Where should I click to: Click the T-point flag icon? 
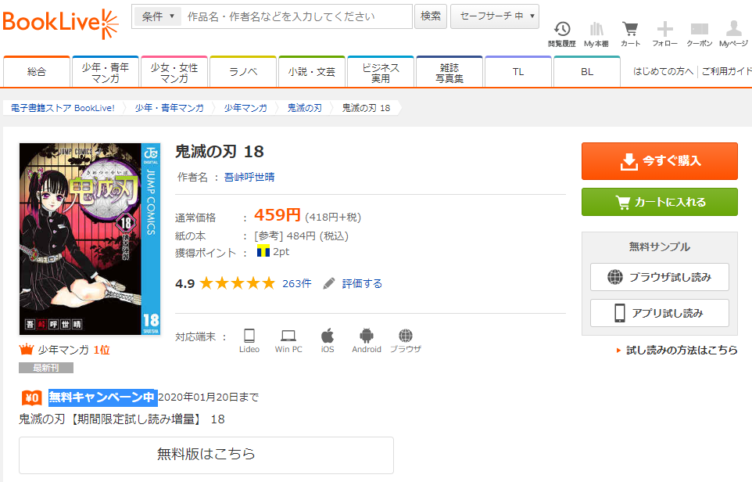(x=263, y=251)
